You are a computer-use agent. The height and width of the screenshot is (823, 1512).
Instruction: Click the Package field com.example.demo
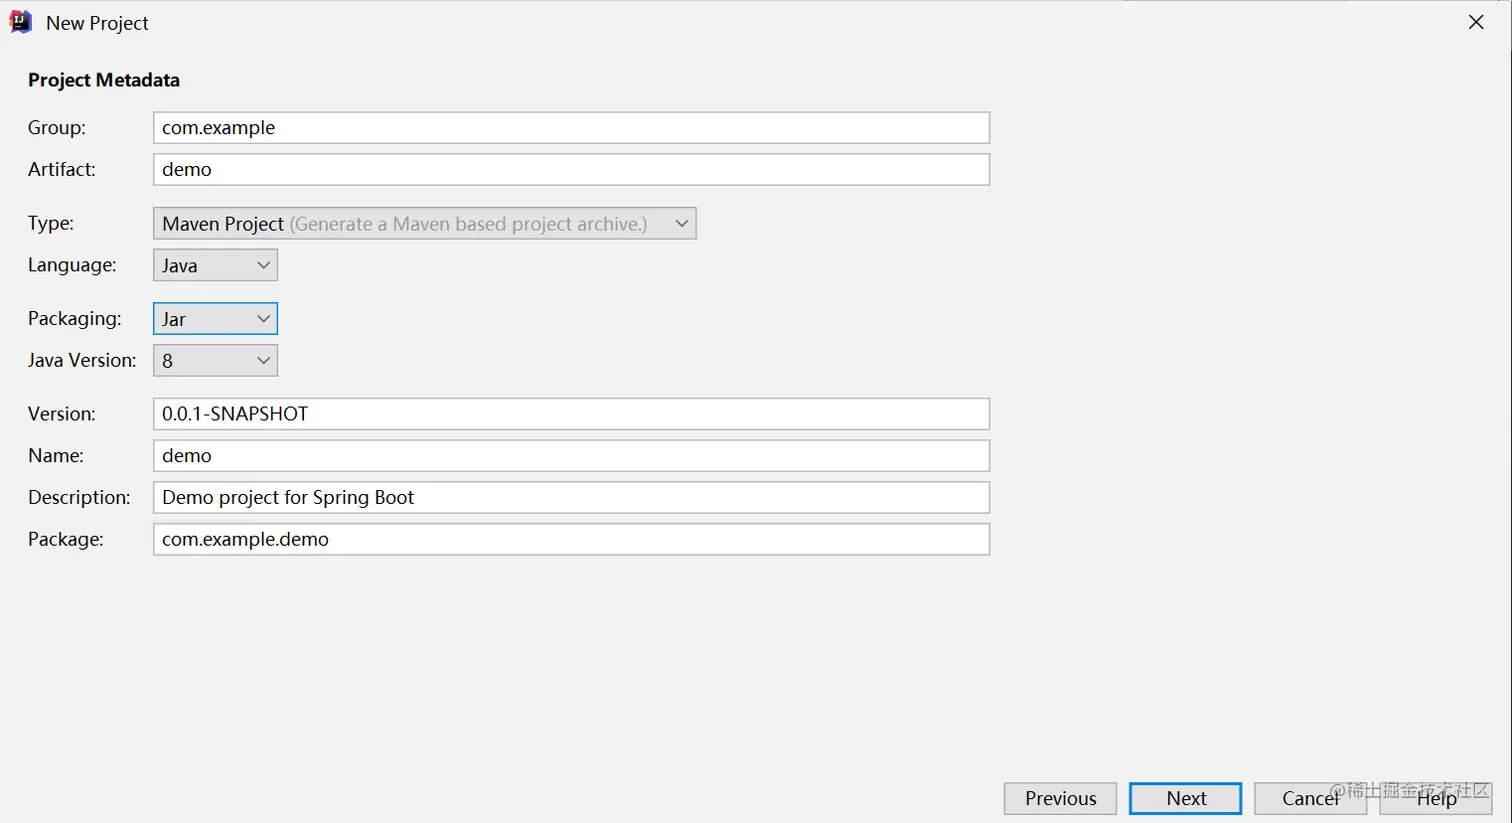[571, 540]
